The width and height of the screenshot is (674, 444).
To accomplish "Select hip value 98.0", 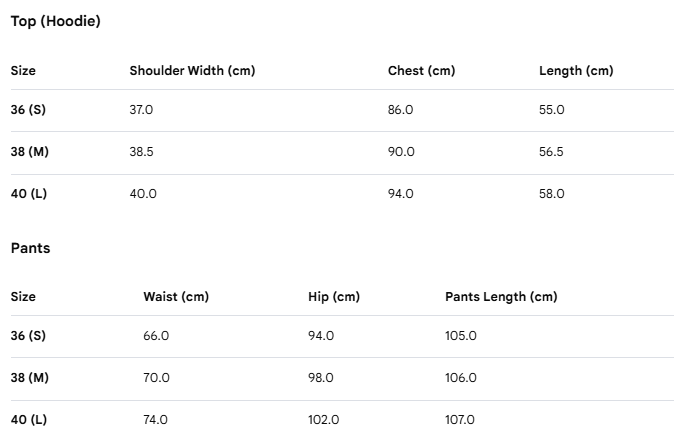I will pos(321,378).
